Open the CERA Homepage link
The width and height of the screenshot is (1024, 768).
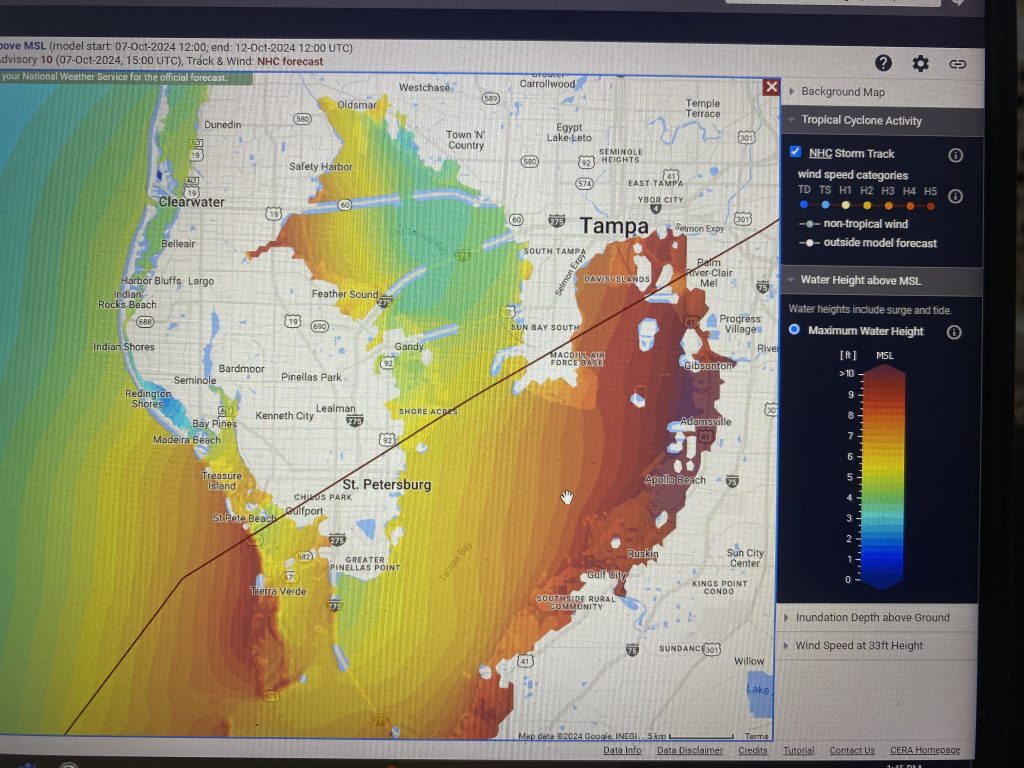(x=925, y=750)
